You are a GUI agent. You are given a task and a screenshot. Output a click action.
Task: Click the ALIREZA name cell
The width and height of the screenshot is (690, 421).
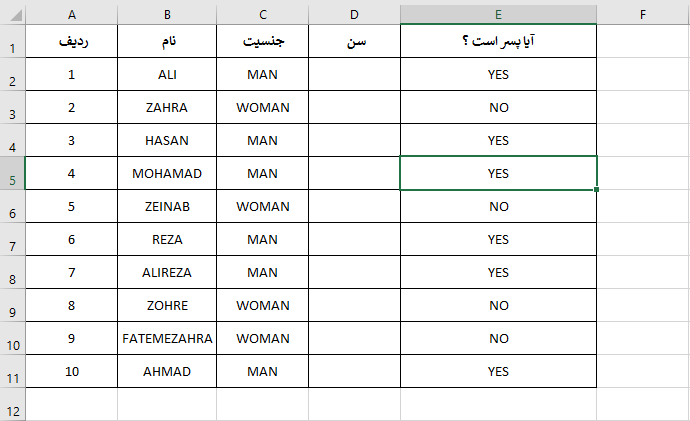point(167,272)
